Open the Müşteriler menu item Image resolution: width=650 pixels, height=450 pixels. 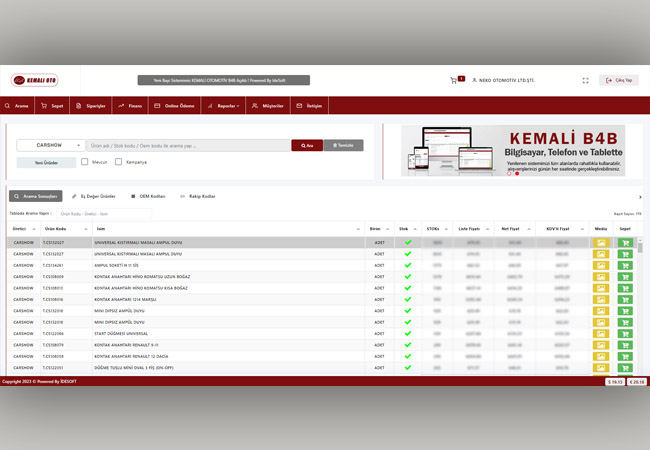coord(268,106)
